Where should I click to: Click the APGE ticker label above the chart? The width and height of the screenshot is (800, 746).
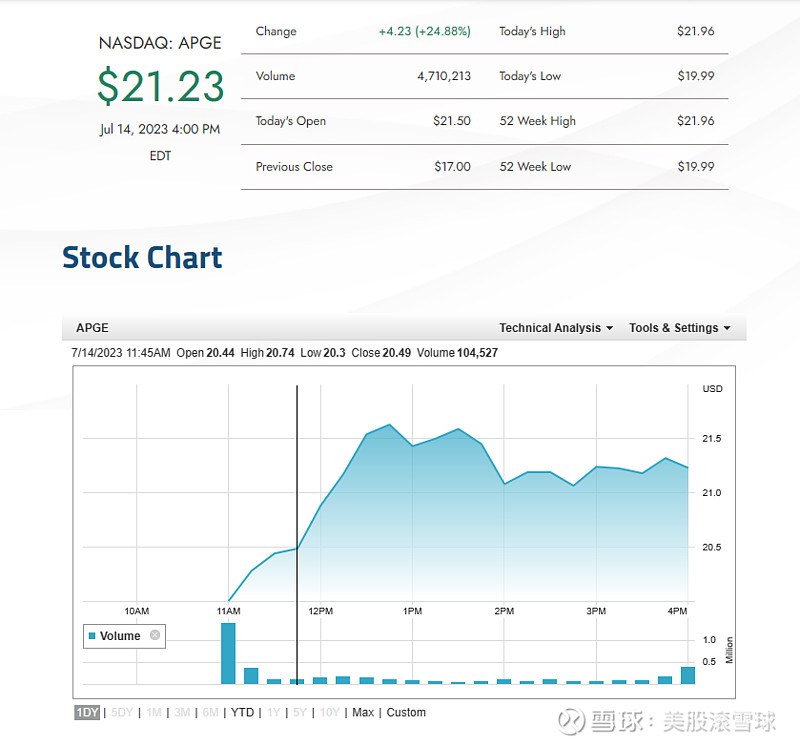pos(92,327)
